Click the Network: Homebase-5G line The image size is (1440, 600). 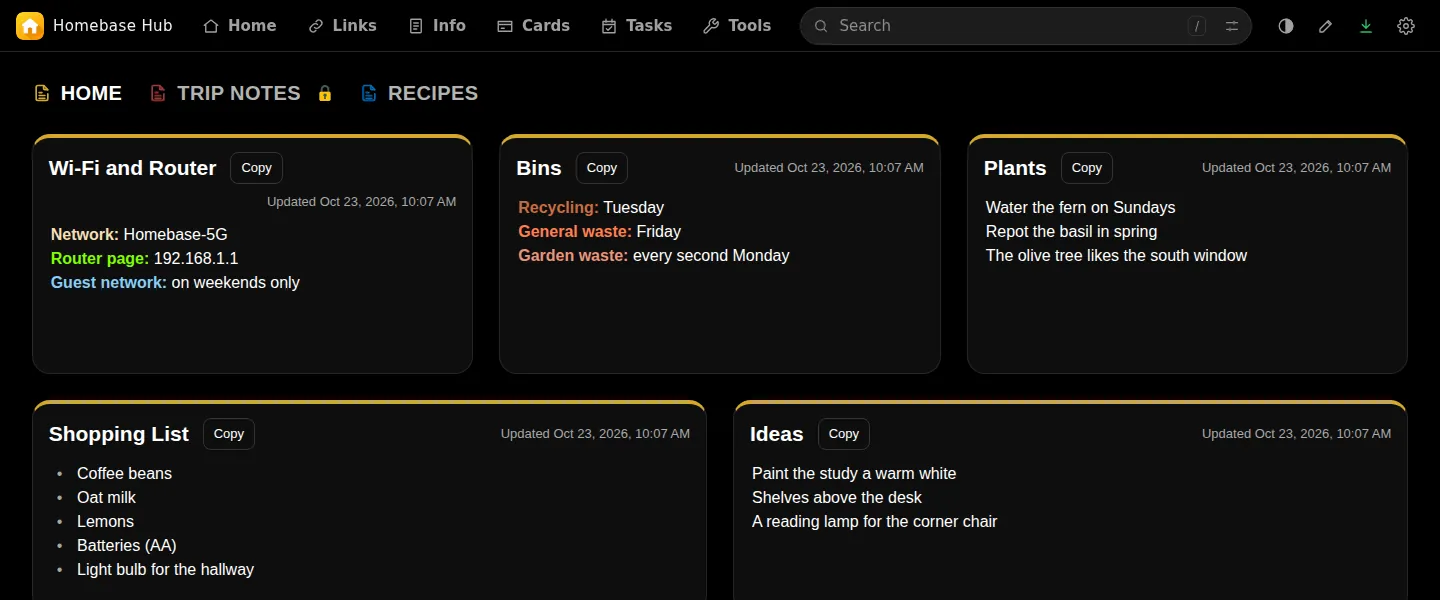[139, 235]
